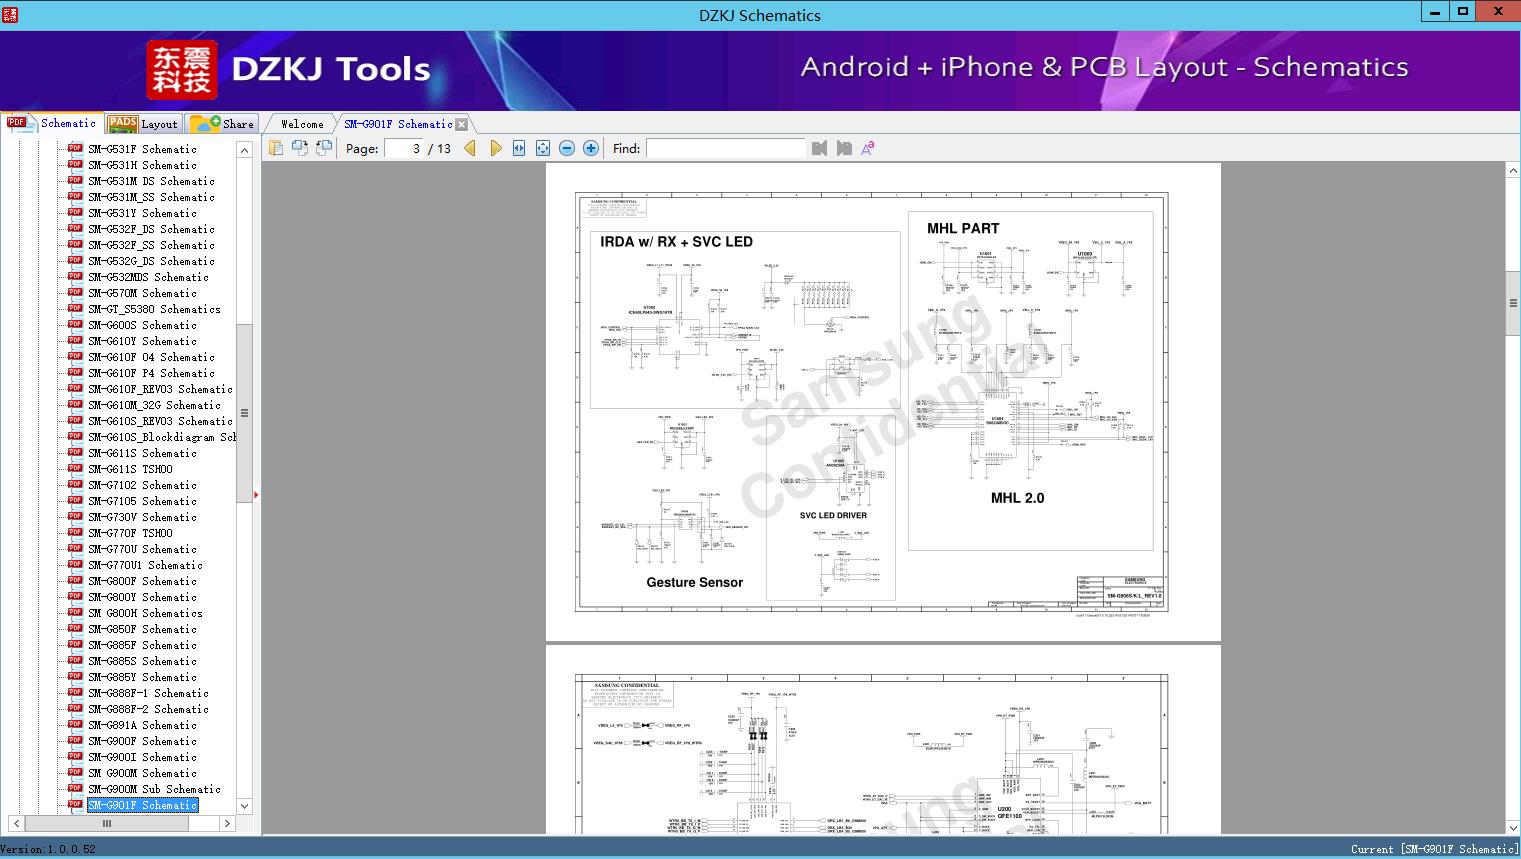This screenshot has height=859, width=1521.
Task: Open SM-G885S Schematic
Action: (142, 661)
